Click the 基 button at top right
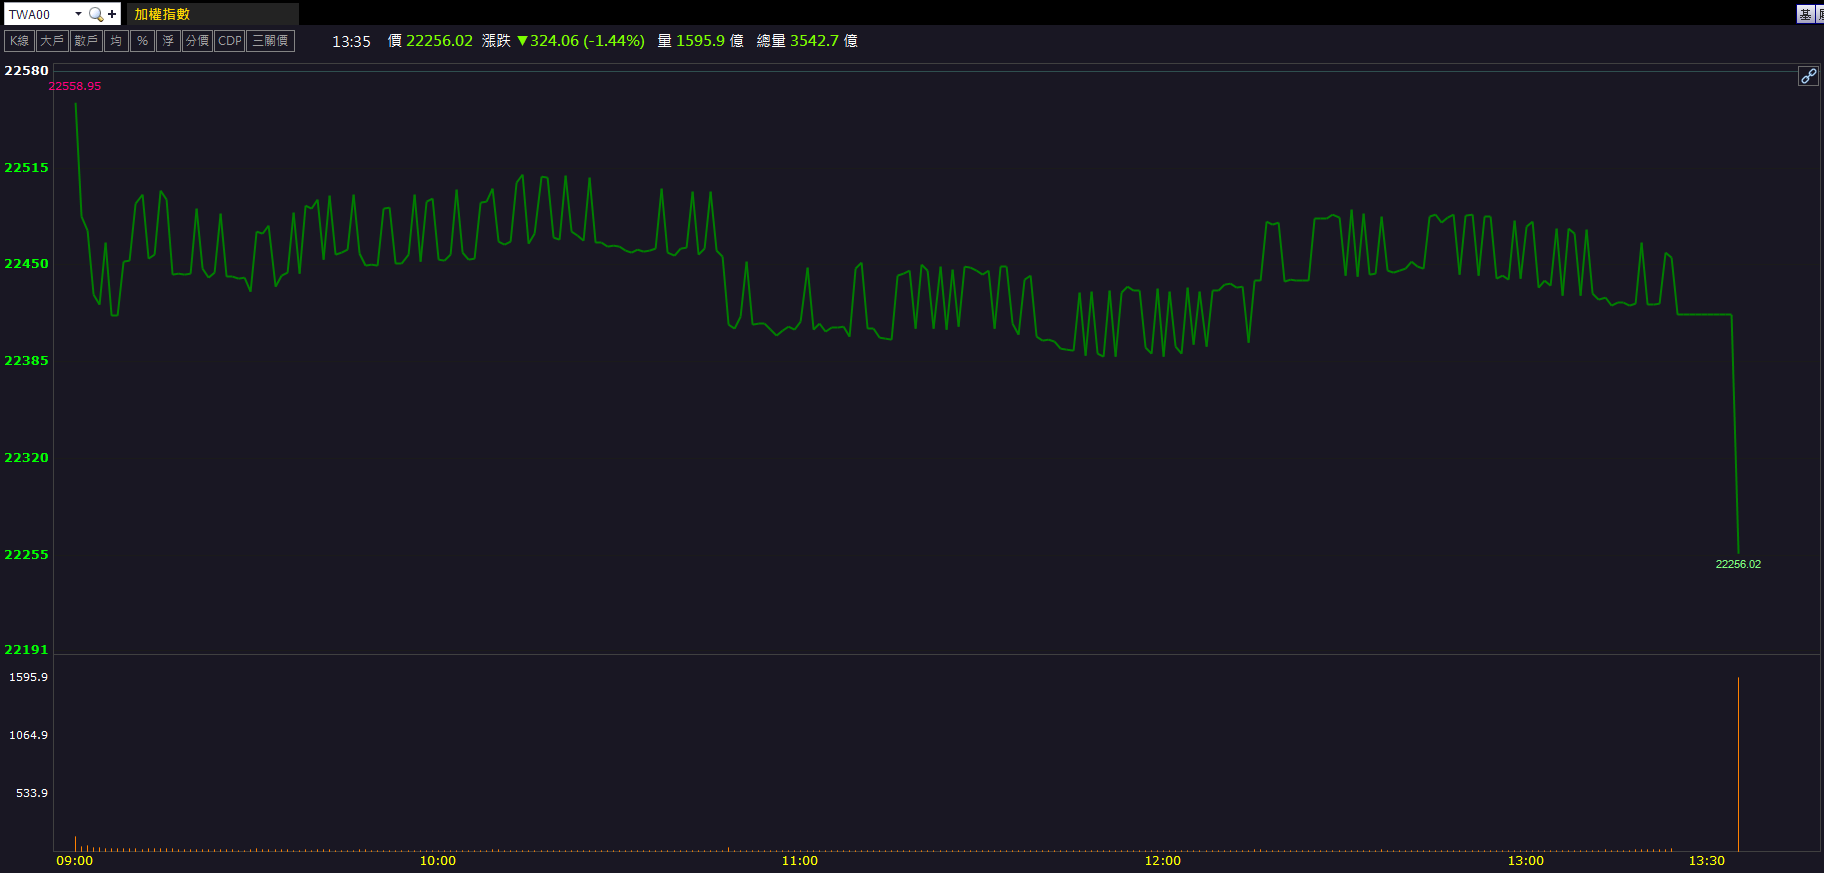1824x873 pixels. (x=1806, y=14)
